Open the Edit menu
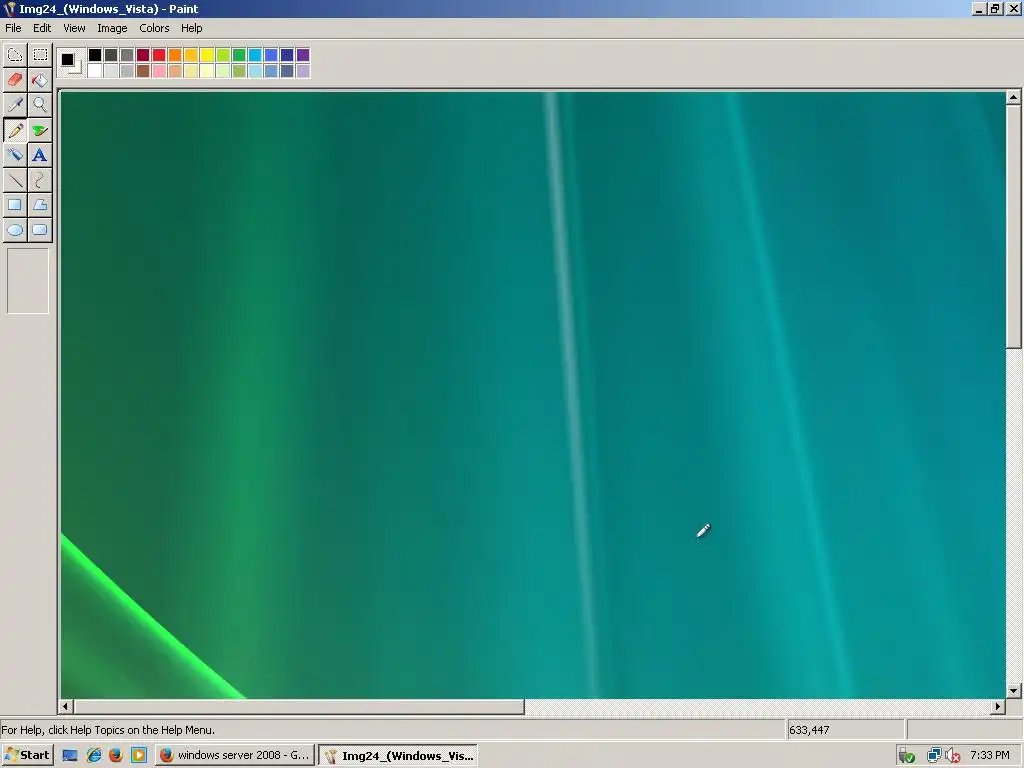1024x768 pixels. tap(42, 28)
